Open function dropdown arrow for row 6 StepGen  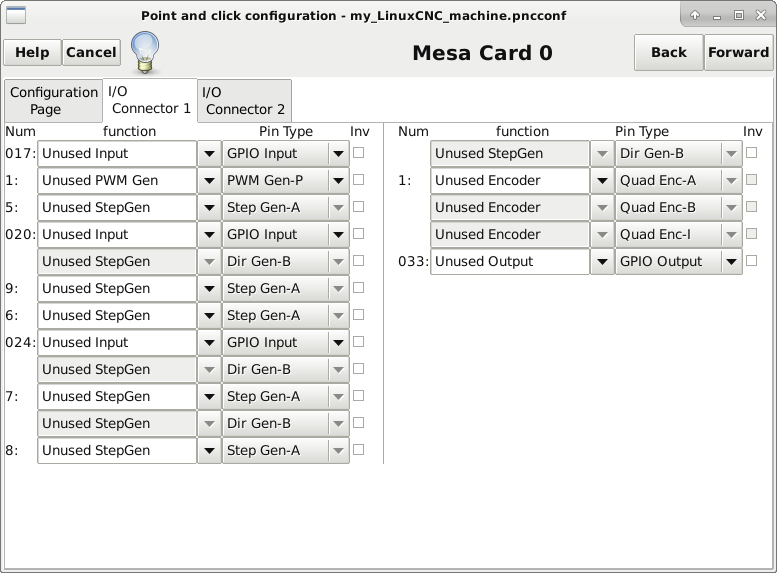pos(209,316)
